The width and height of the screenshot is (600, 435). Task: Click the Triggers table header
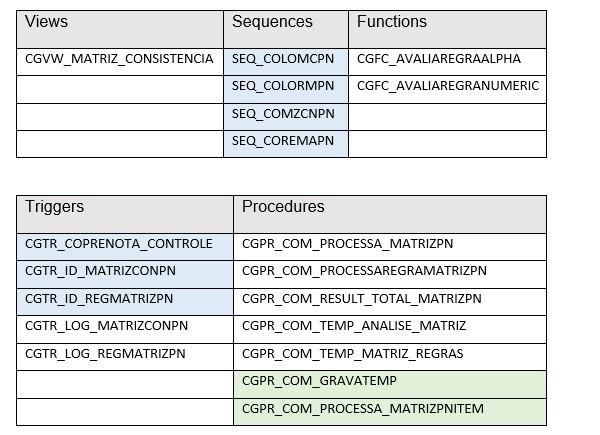pyautogui.click(x=54, y=207)
